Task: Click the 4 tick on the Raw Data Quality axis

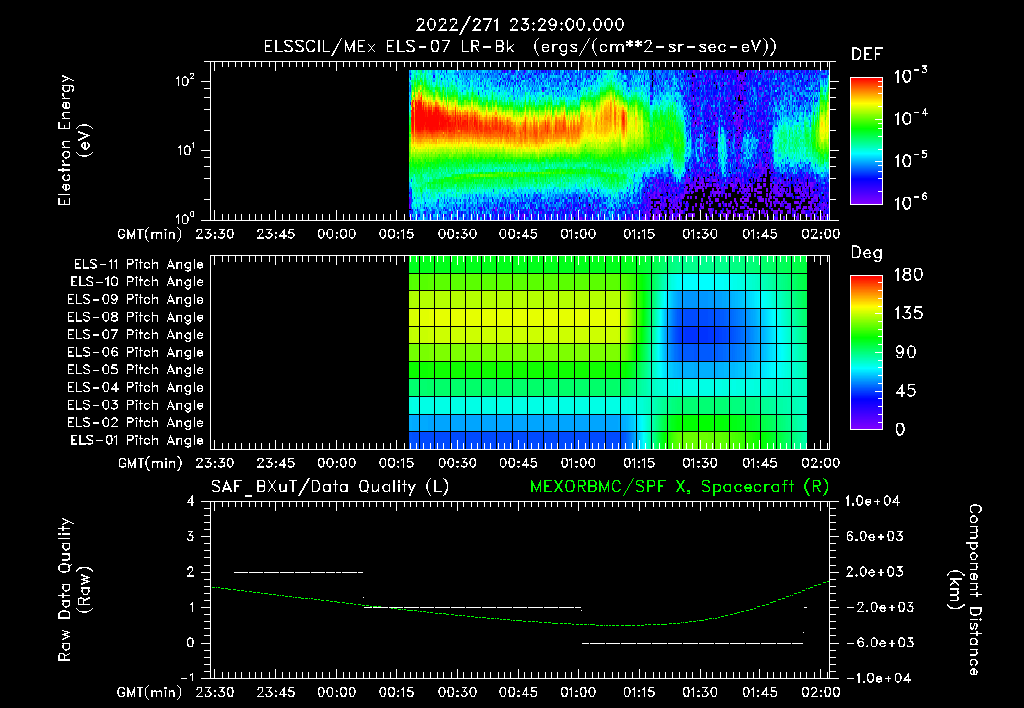Action: pyautogui.click(x=191, y=502)
